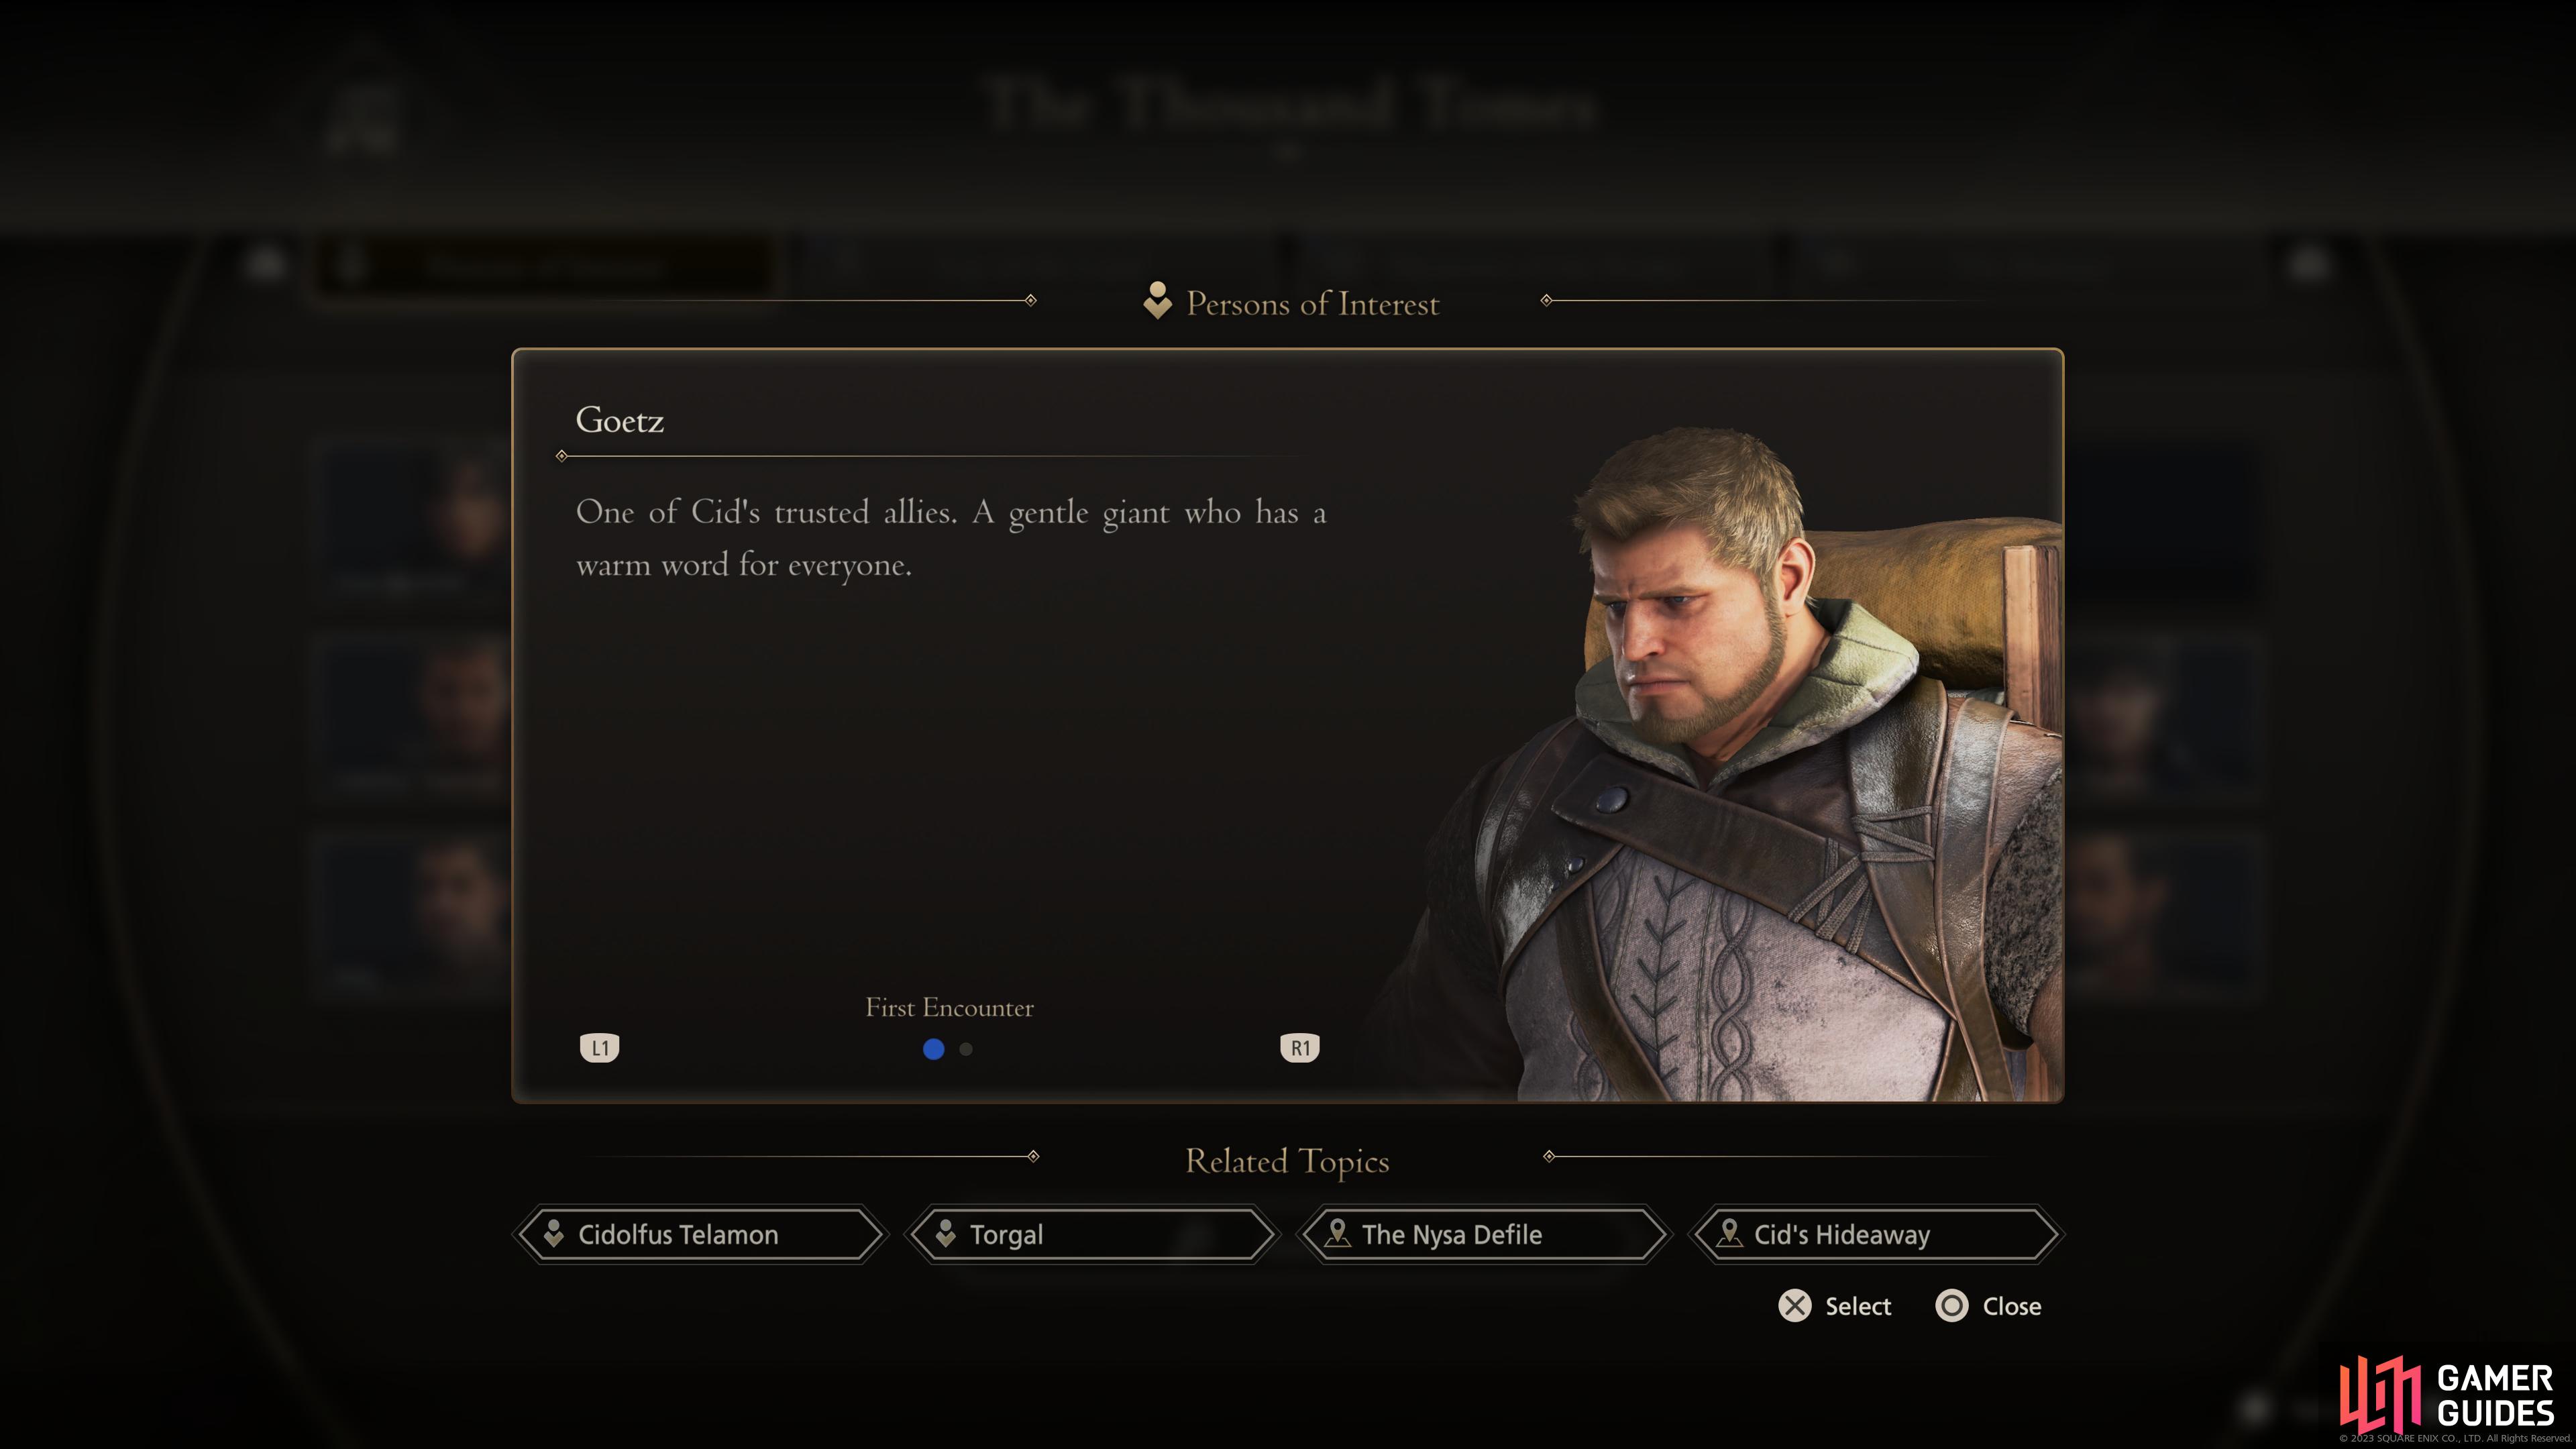Click the person icon on Cidolfus Telamon
This screenshot has height=1449, width=2576.
(x=553, y=1234)
